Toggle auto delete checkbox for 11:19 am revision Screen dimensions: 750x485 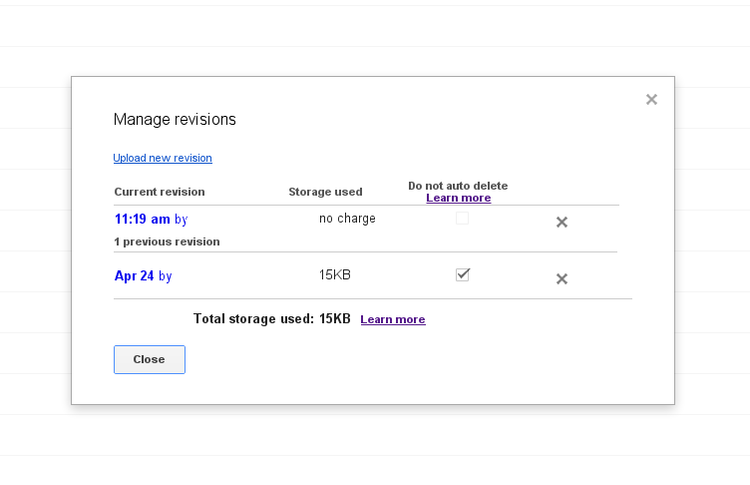point(462,218)
